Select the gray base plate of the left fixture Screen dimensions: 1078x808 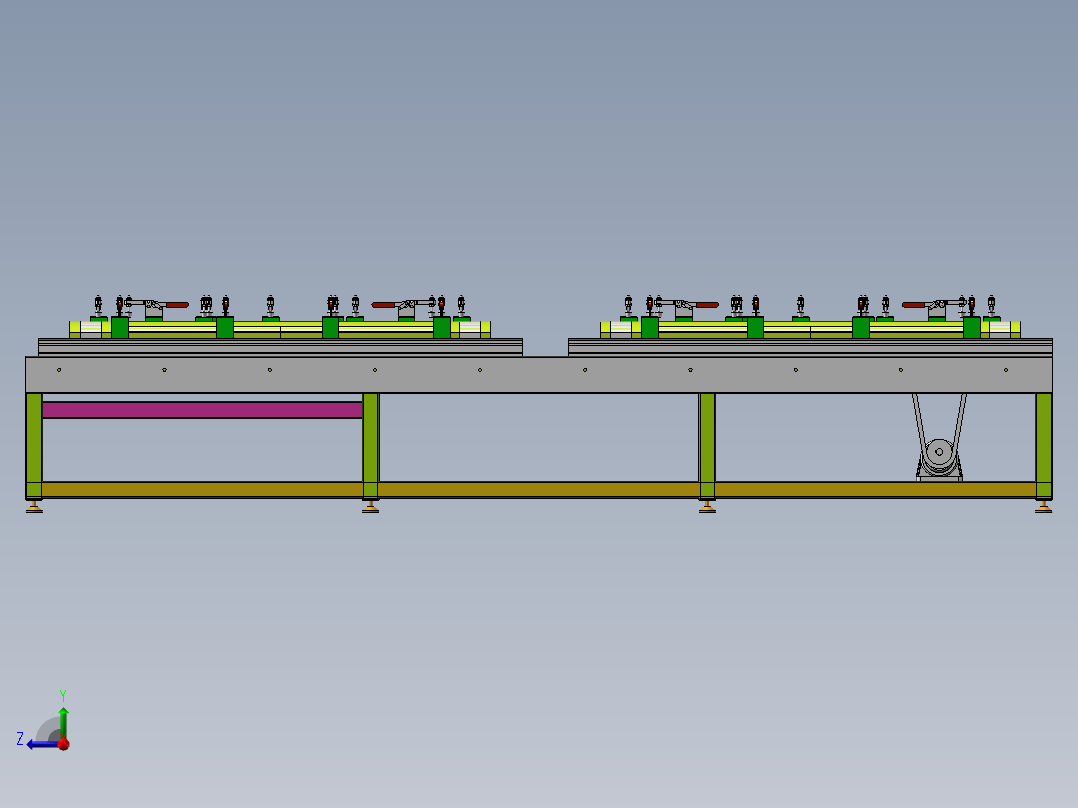click(280, 349)
